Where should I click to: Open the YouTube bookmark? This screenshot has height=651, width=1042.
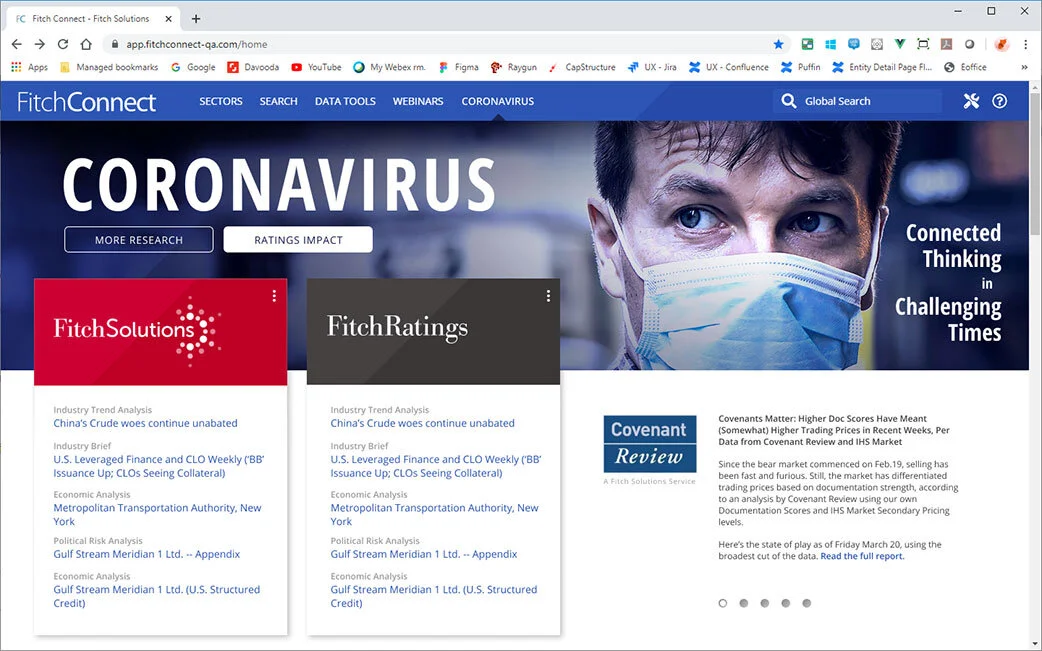pos(316,67)
